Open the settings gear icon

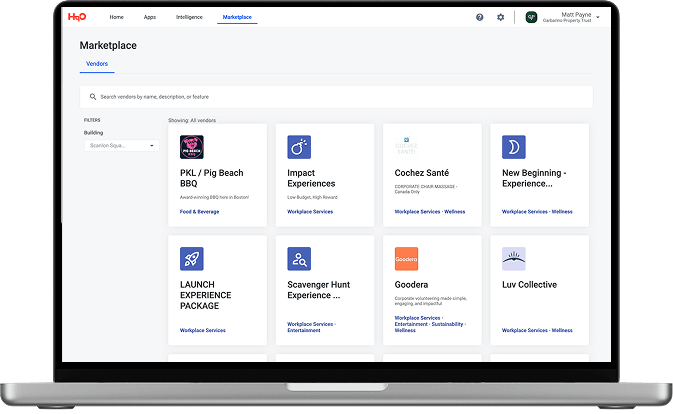(x=500, y=17)
